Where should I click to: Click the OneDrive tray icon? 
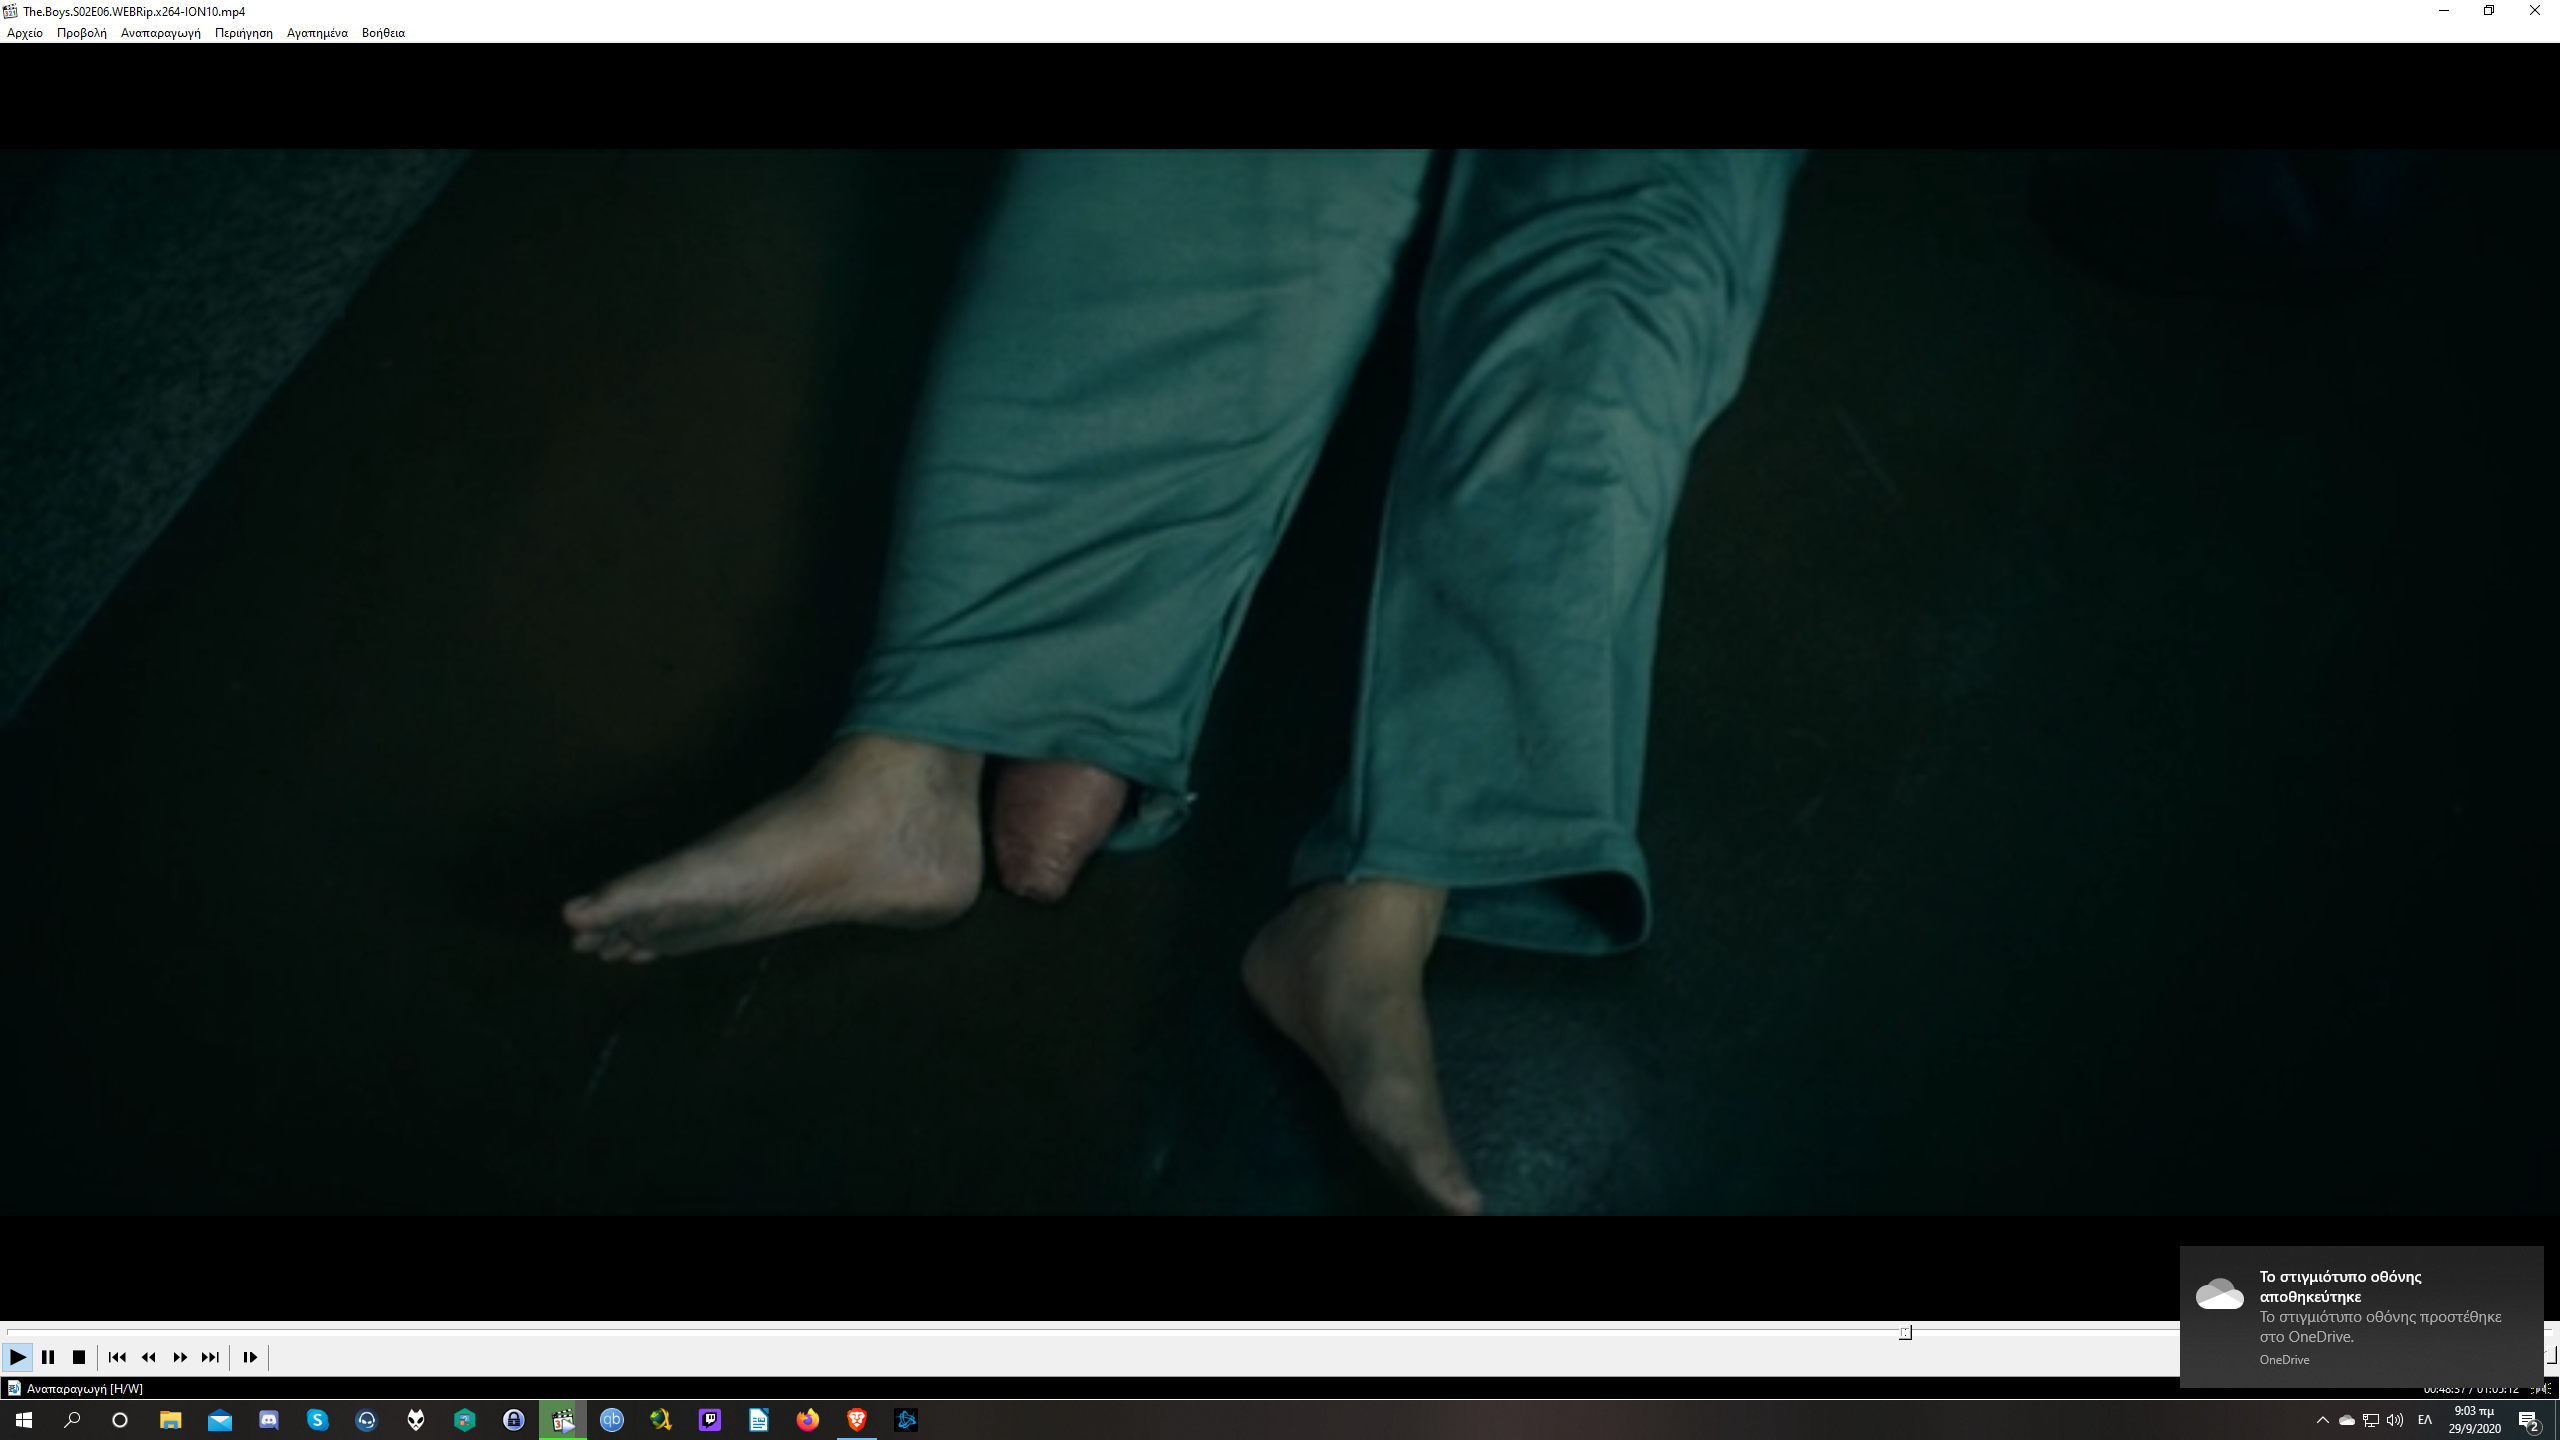pos(2347,1420)
